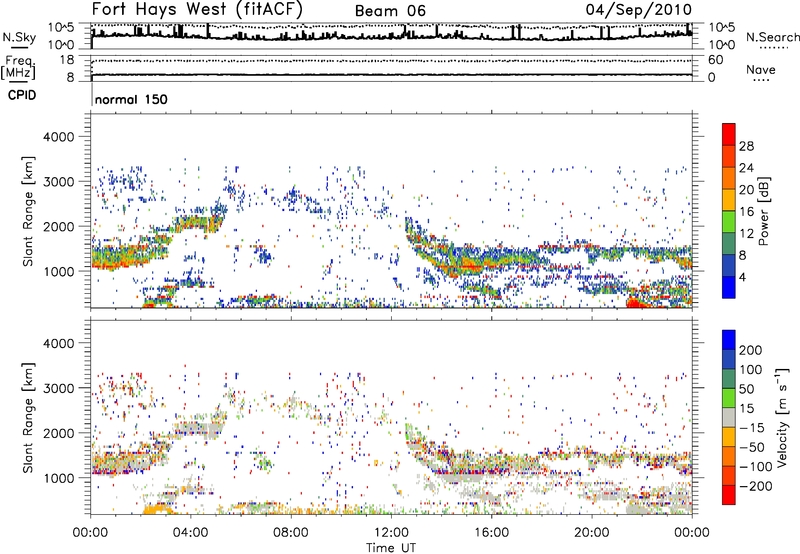
Task: Click the 'Power [dB]' colorbar title
Action: tap(764, 211)
